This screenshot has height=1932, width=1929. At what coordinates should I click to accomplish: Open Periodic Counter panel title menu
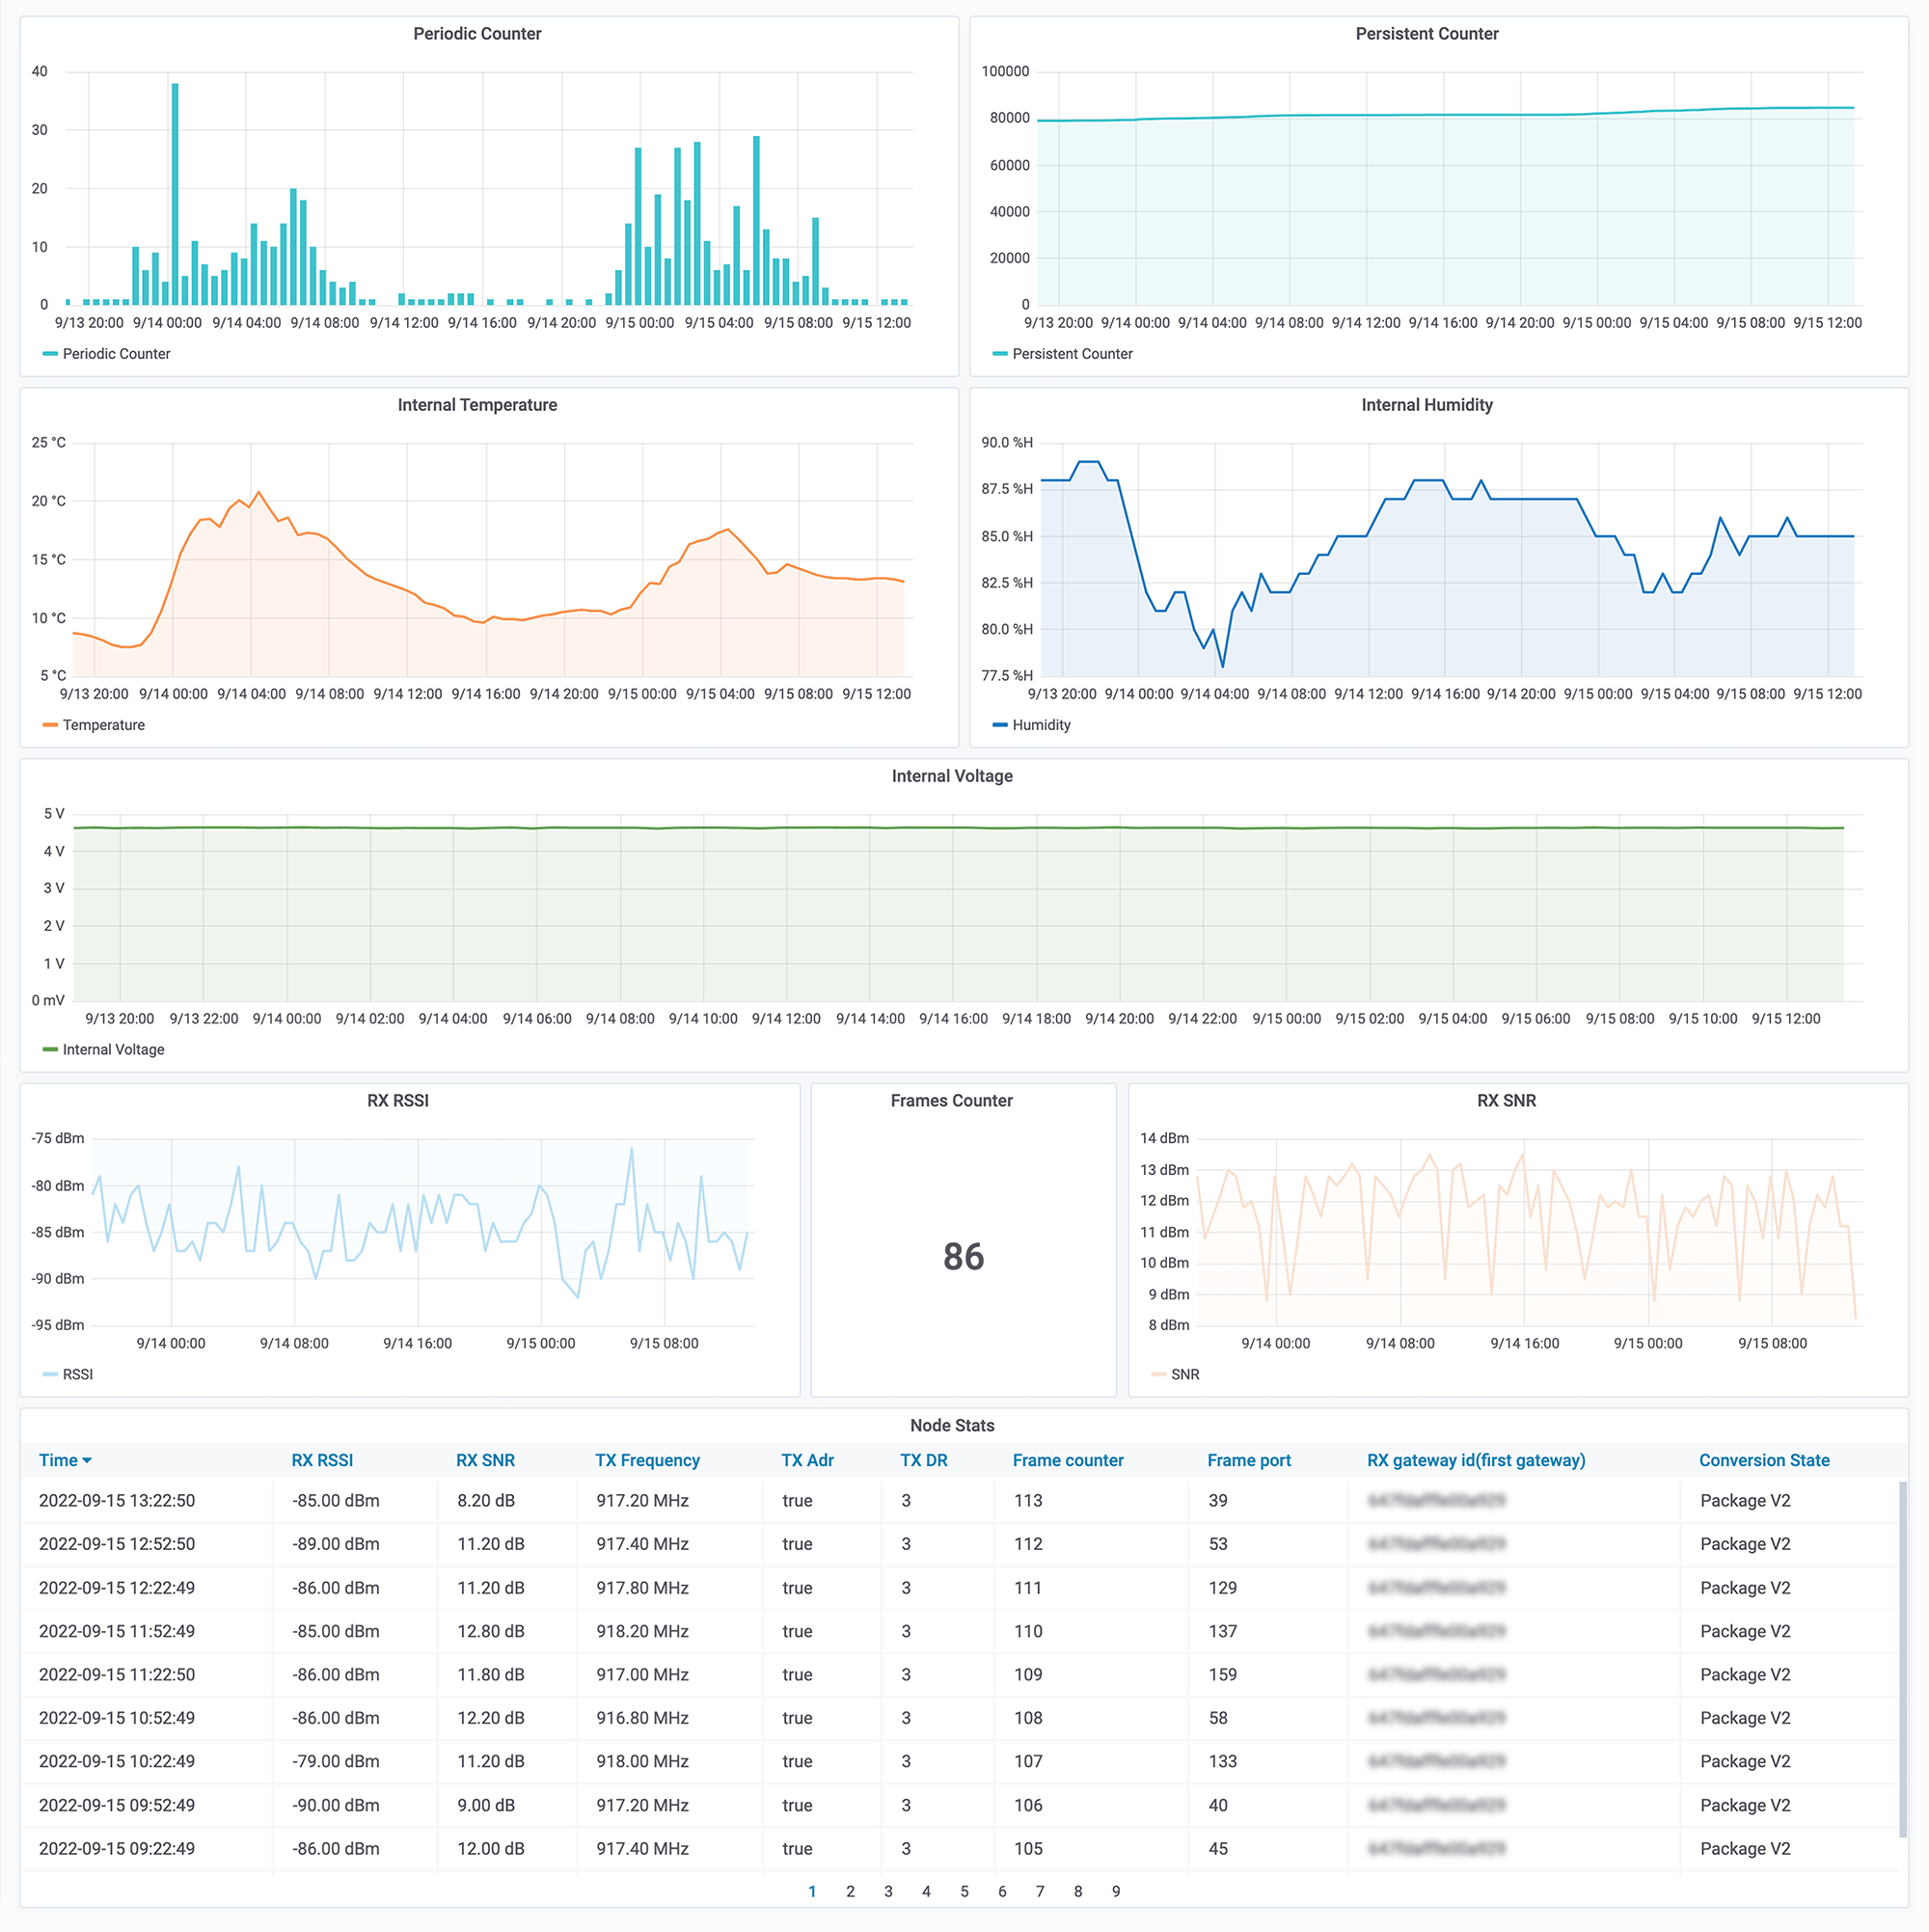[x=477, y=34]
